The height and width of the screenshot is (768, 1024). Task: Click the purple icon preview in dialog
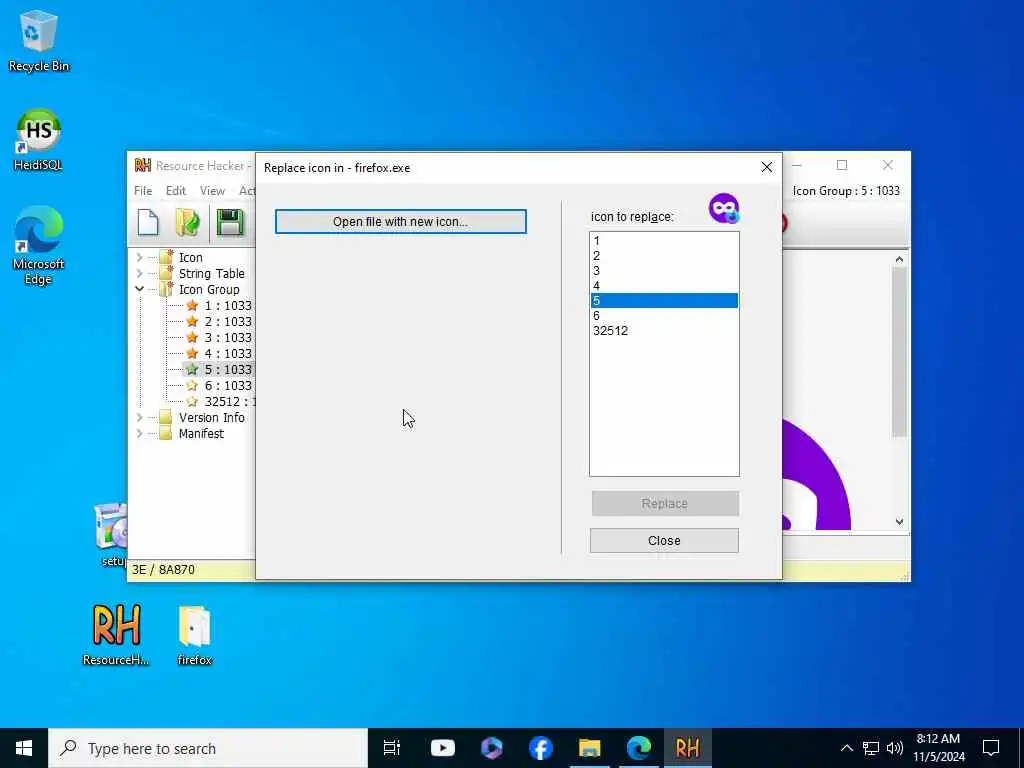point(724,208)
